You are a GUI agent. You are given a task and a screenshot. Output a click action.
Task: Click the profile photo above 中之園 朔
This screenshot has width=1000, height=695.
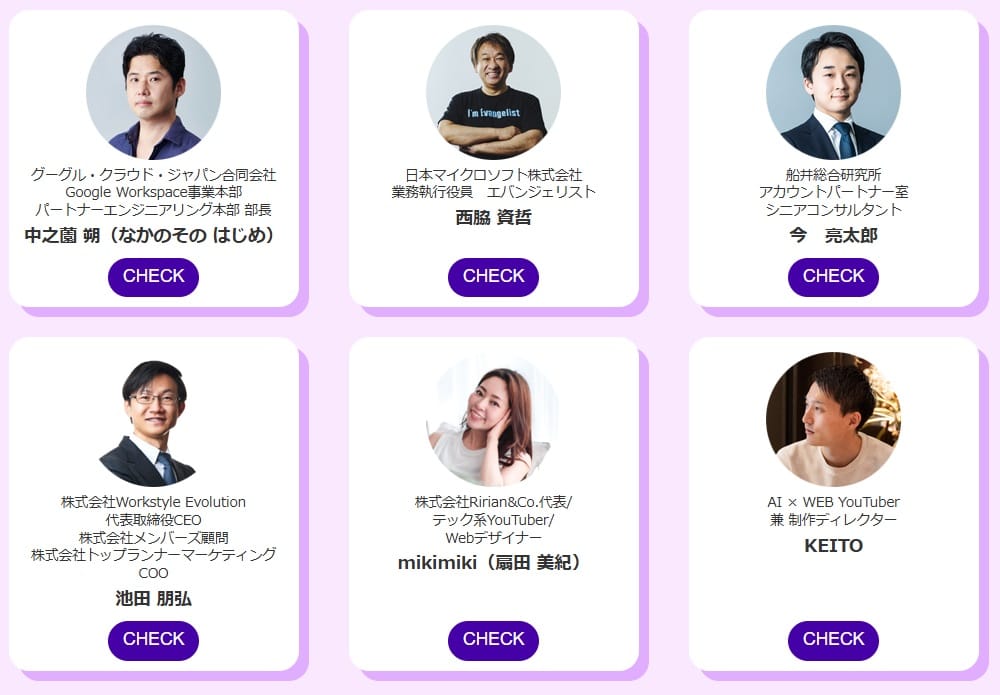click(x=153, y=93)
